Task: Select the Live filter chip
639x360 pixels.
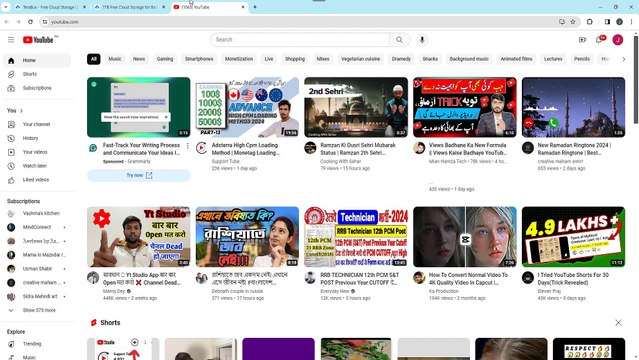Action: (269, 59)
